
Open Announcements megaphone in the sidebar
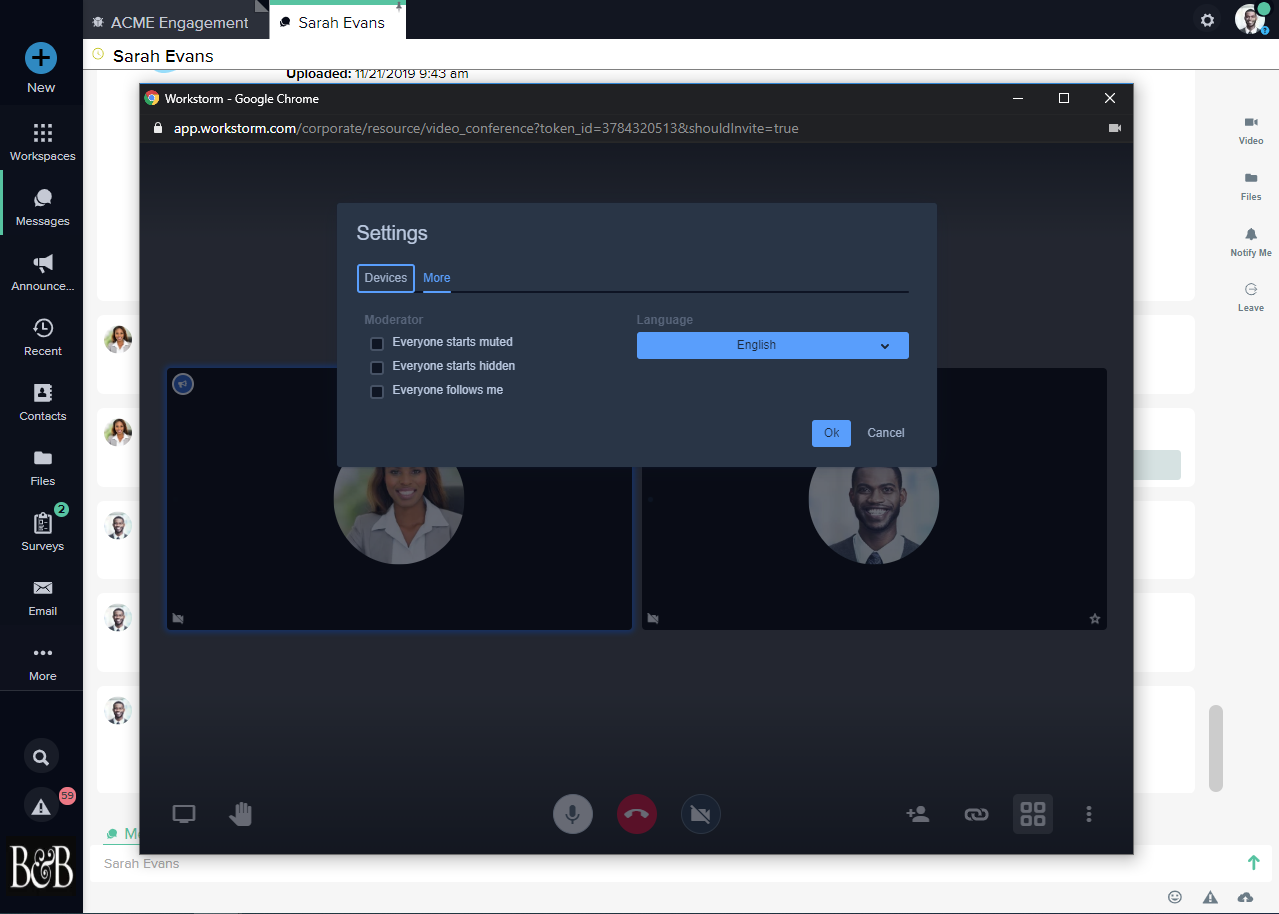click(42, 272)
